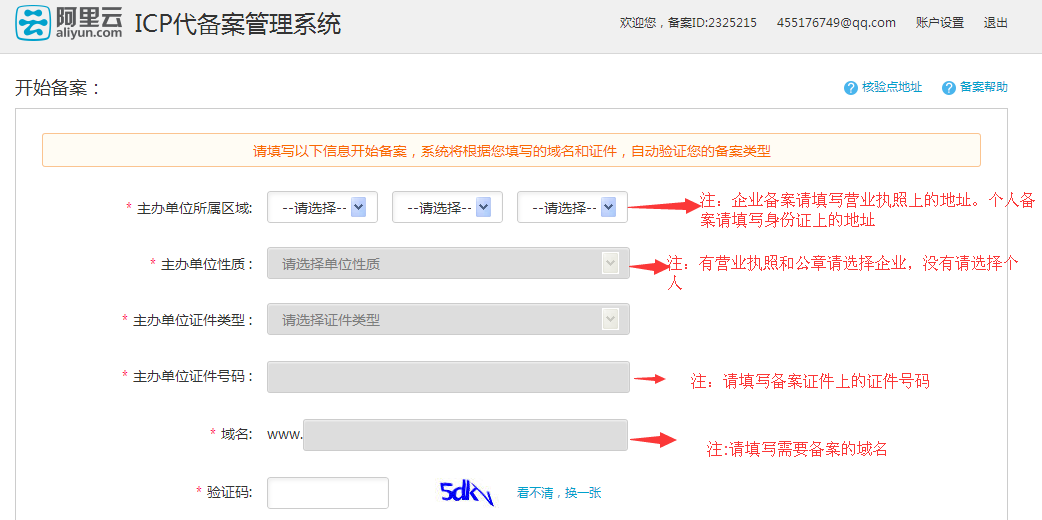Screen dimensions: 1042x520
Task: Click the captcha verification image
Action: pyautogui.click(x=467, y=492)
